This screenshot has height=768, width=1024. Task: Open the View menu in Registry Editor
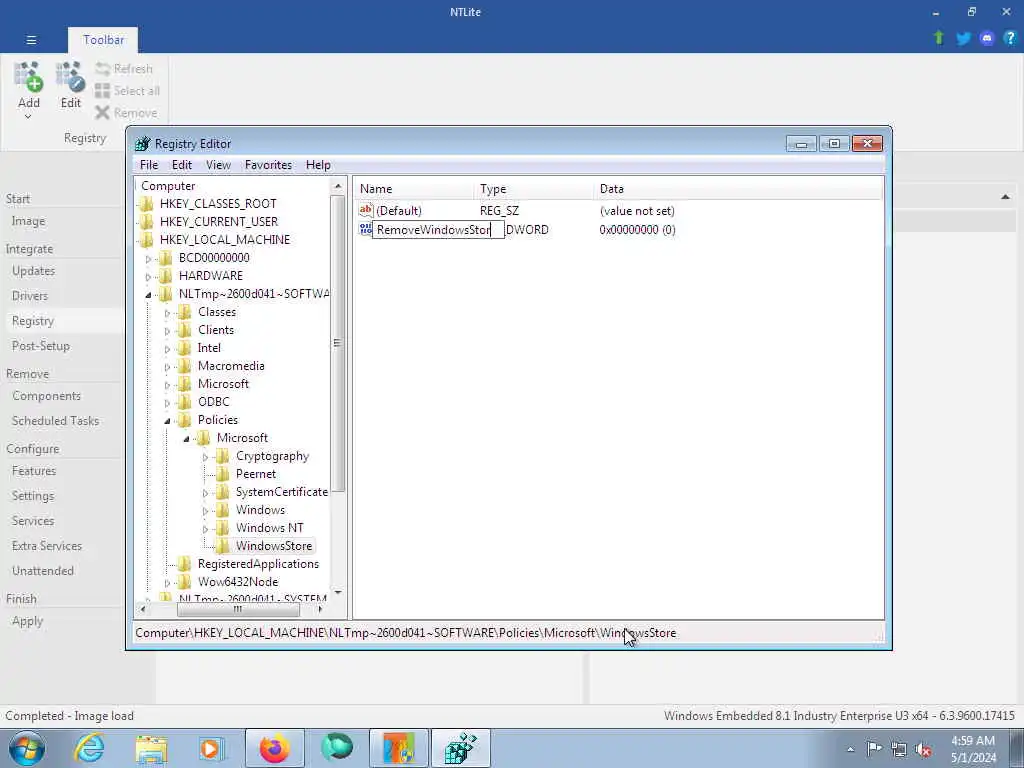(x=218, y=165)
